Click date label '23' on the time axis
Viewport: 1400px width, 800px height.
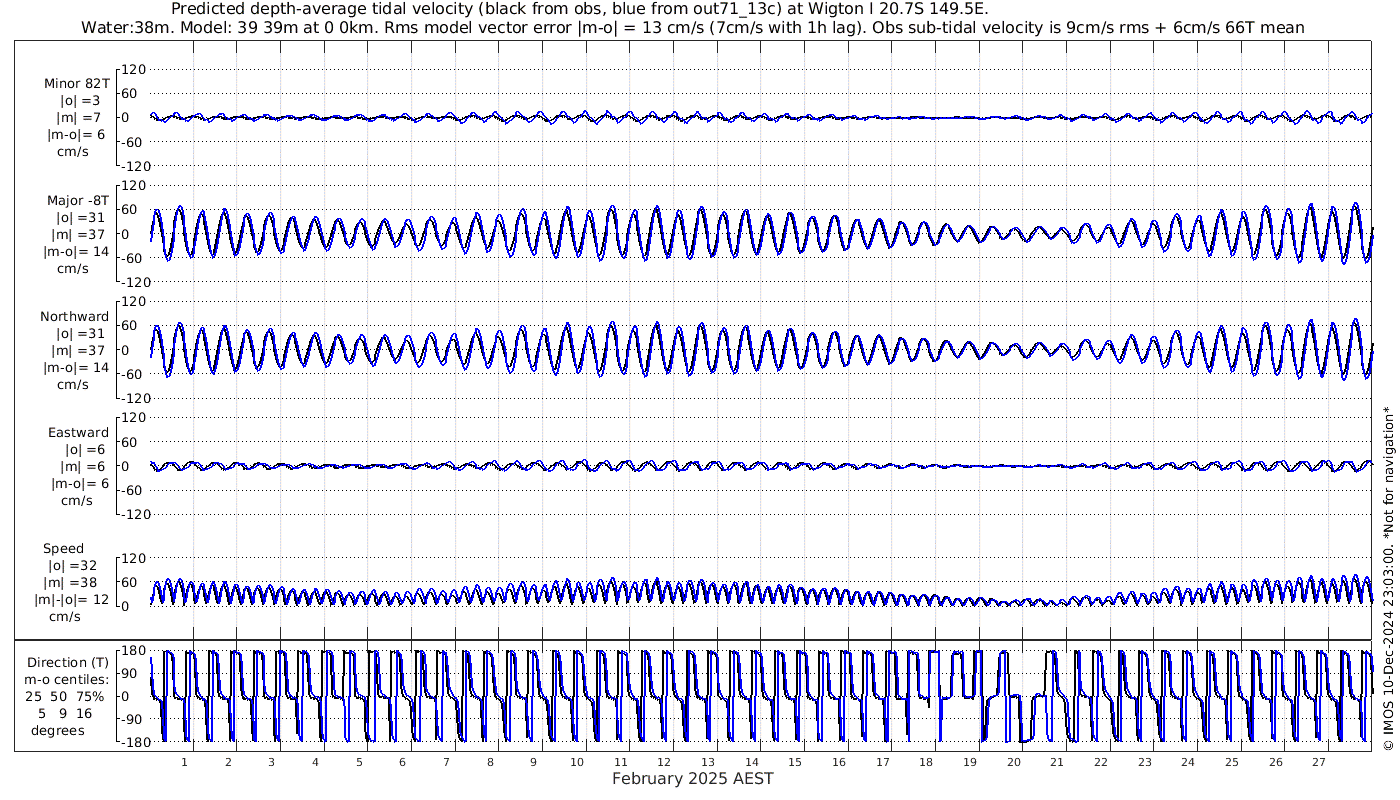(1145, 762)
